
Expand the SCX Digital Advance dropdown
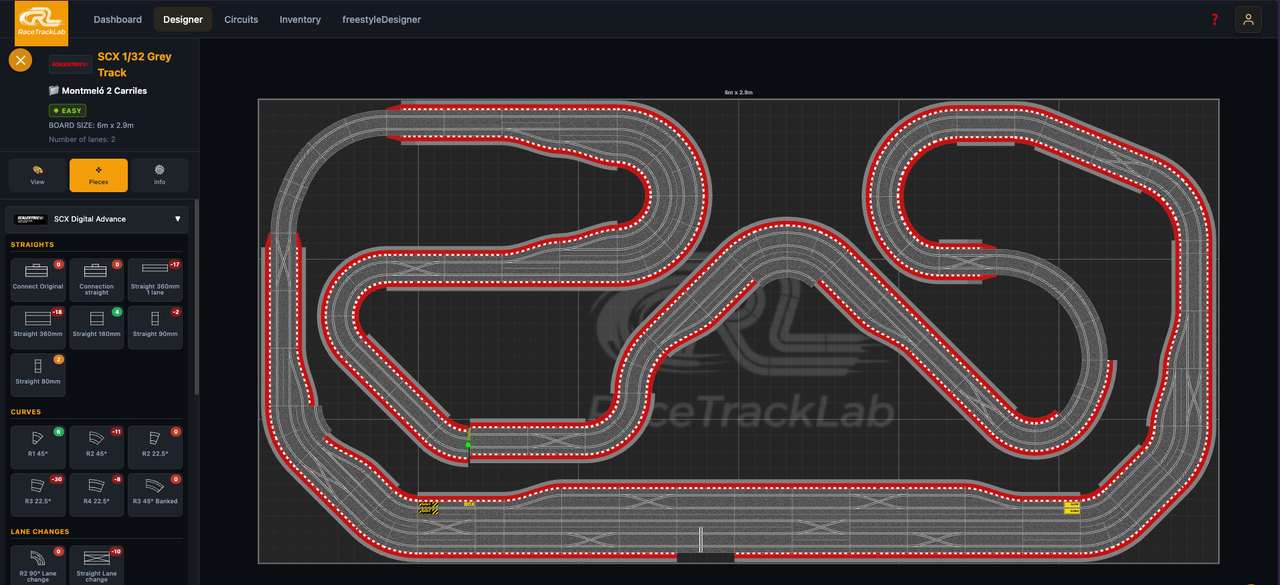[98, 219]
